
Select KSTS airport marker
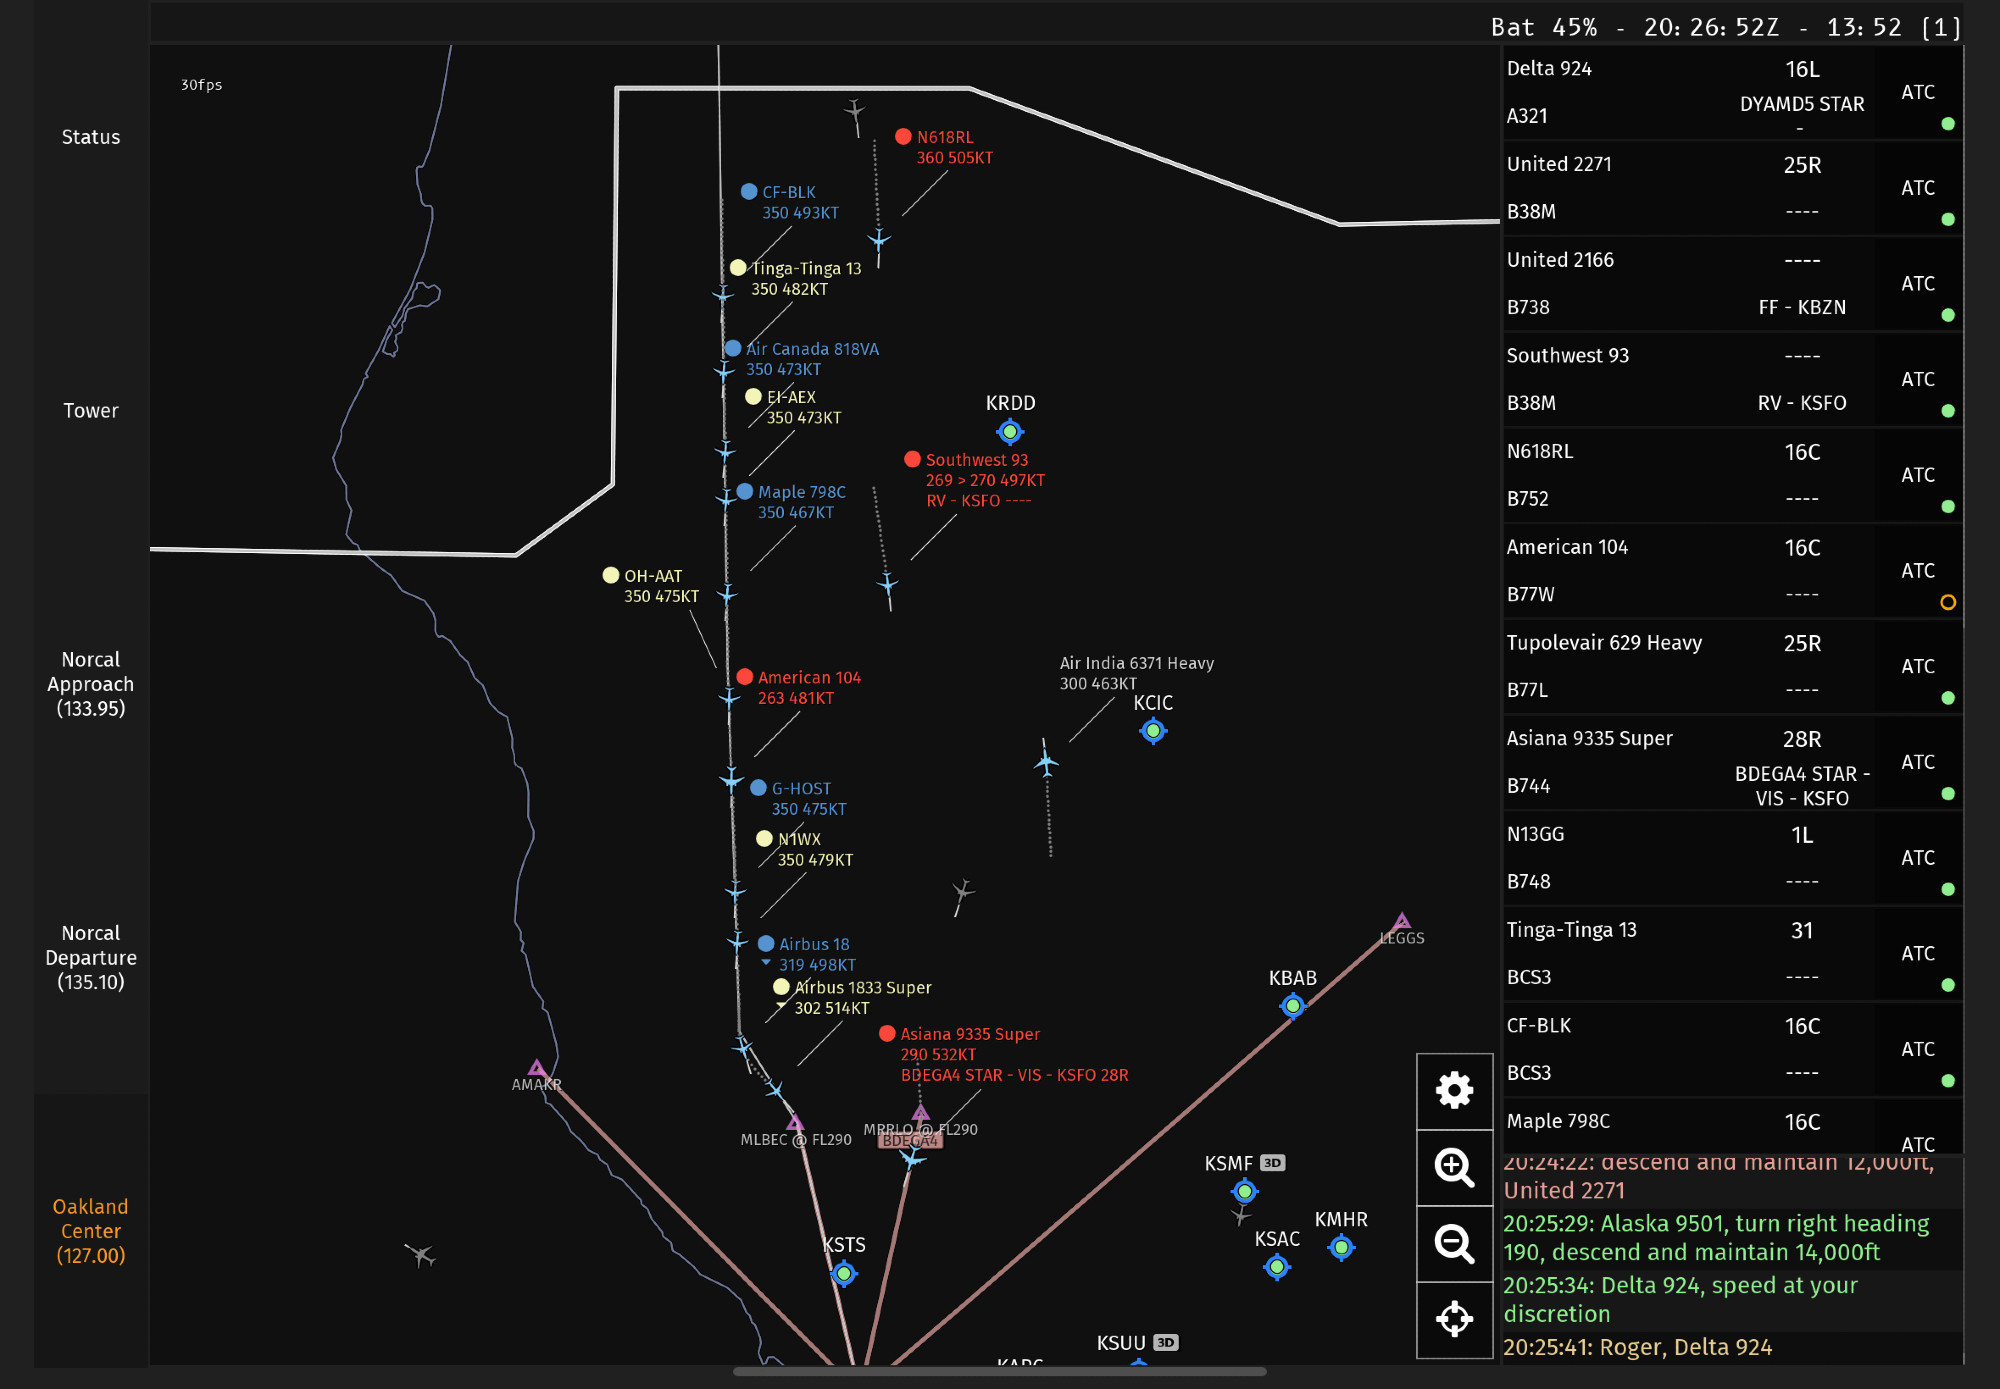844,1273
